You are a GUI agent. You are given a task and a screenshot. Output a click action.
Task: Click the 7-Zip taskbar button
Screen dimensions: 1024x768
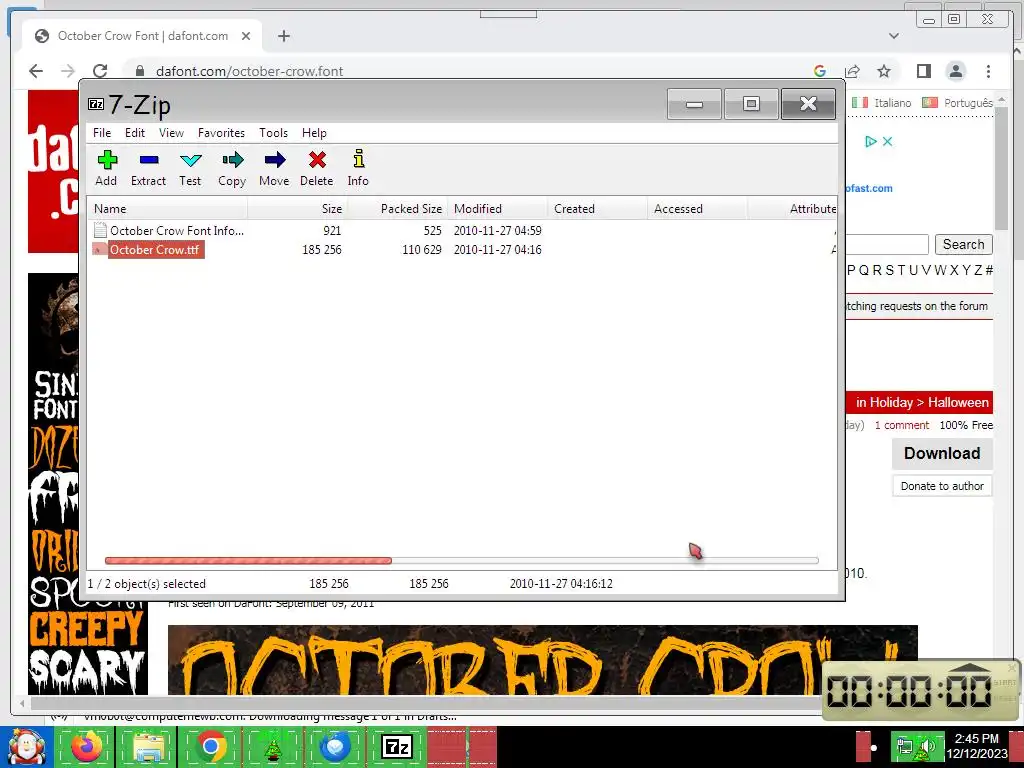pos(397,746)
